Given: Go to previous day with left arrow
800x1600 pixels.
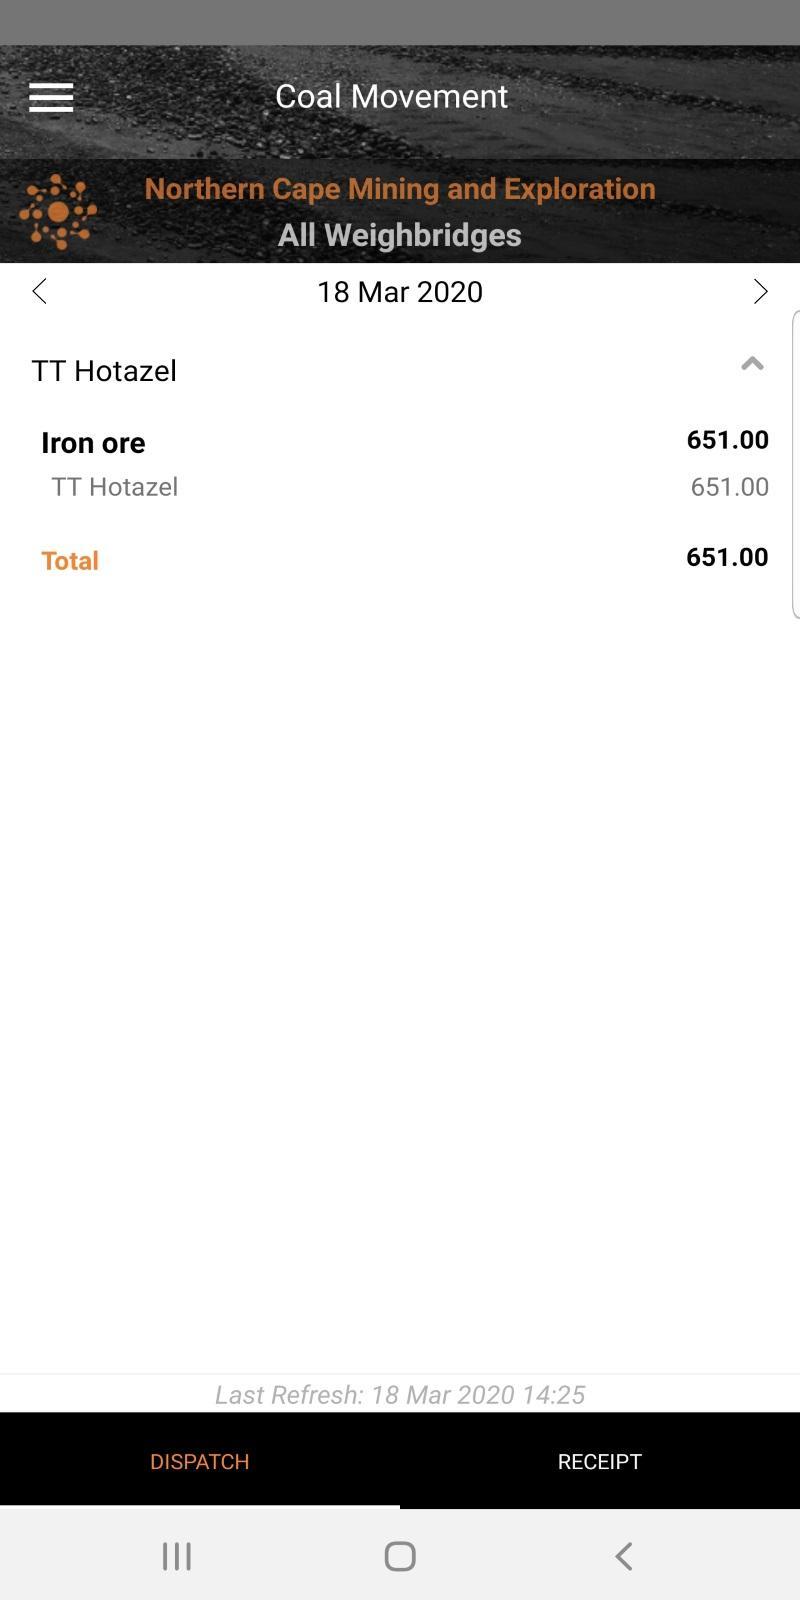Looking at the screenshot, I should 39,291.
